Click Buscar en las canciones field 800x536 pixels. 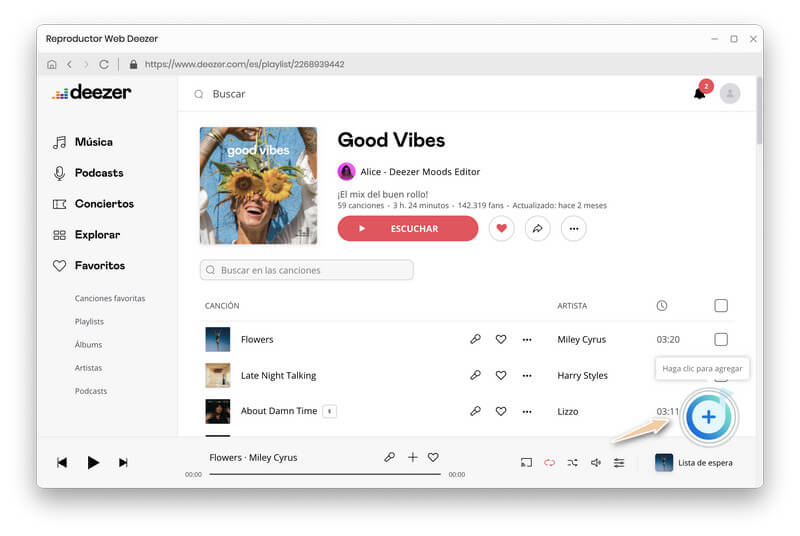(307, 270)
